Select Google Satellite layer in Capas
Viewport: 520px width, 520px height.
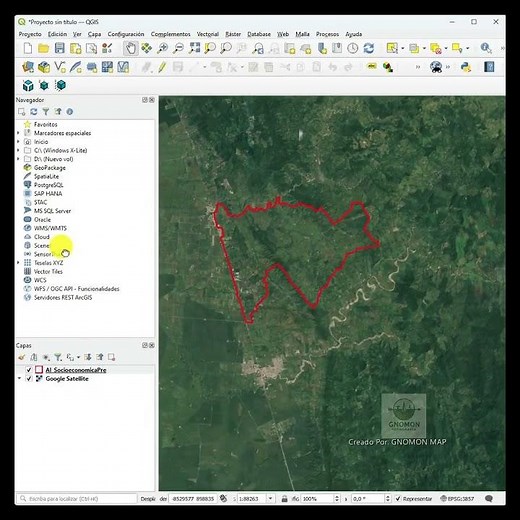(x=67, y=379)
